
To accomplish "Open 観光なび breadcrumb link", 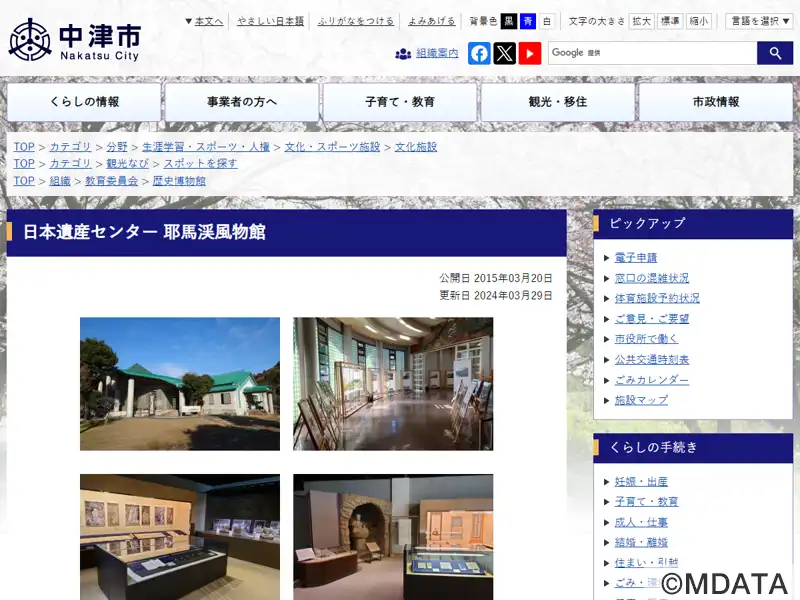I will (x=127, y=164).
